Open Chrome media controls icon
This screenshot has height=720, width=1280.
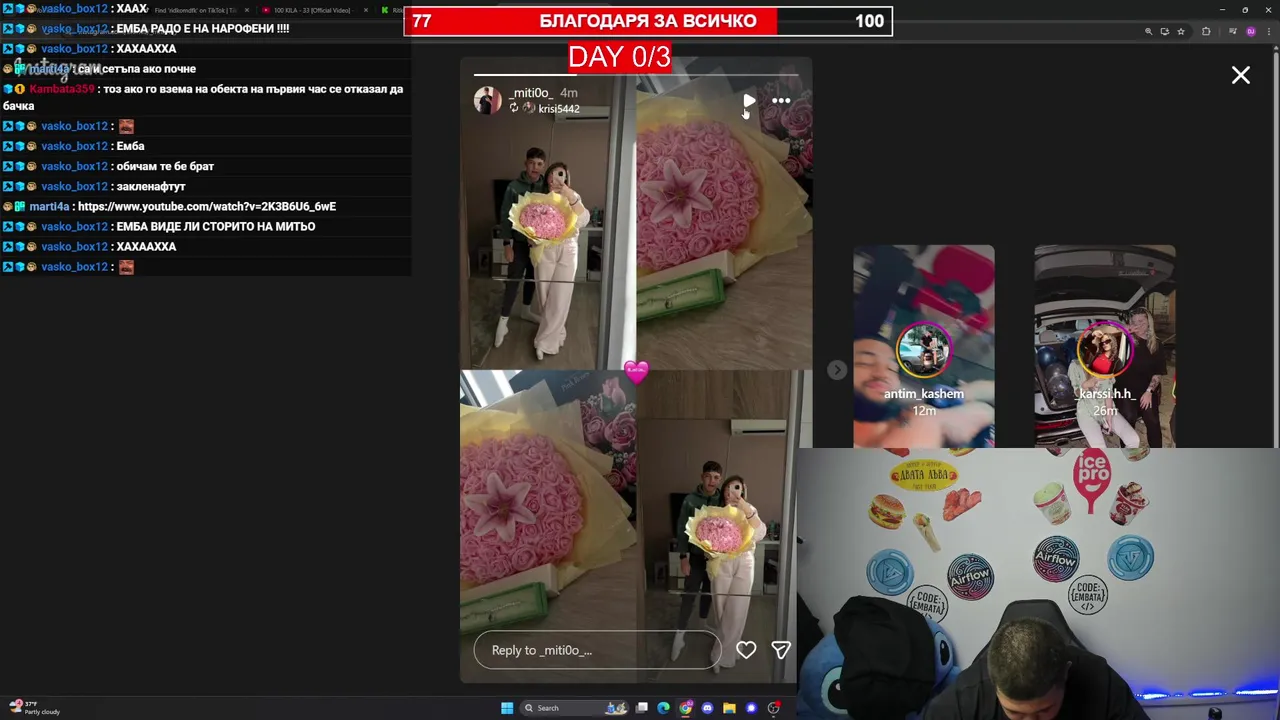1234,31
